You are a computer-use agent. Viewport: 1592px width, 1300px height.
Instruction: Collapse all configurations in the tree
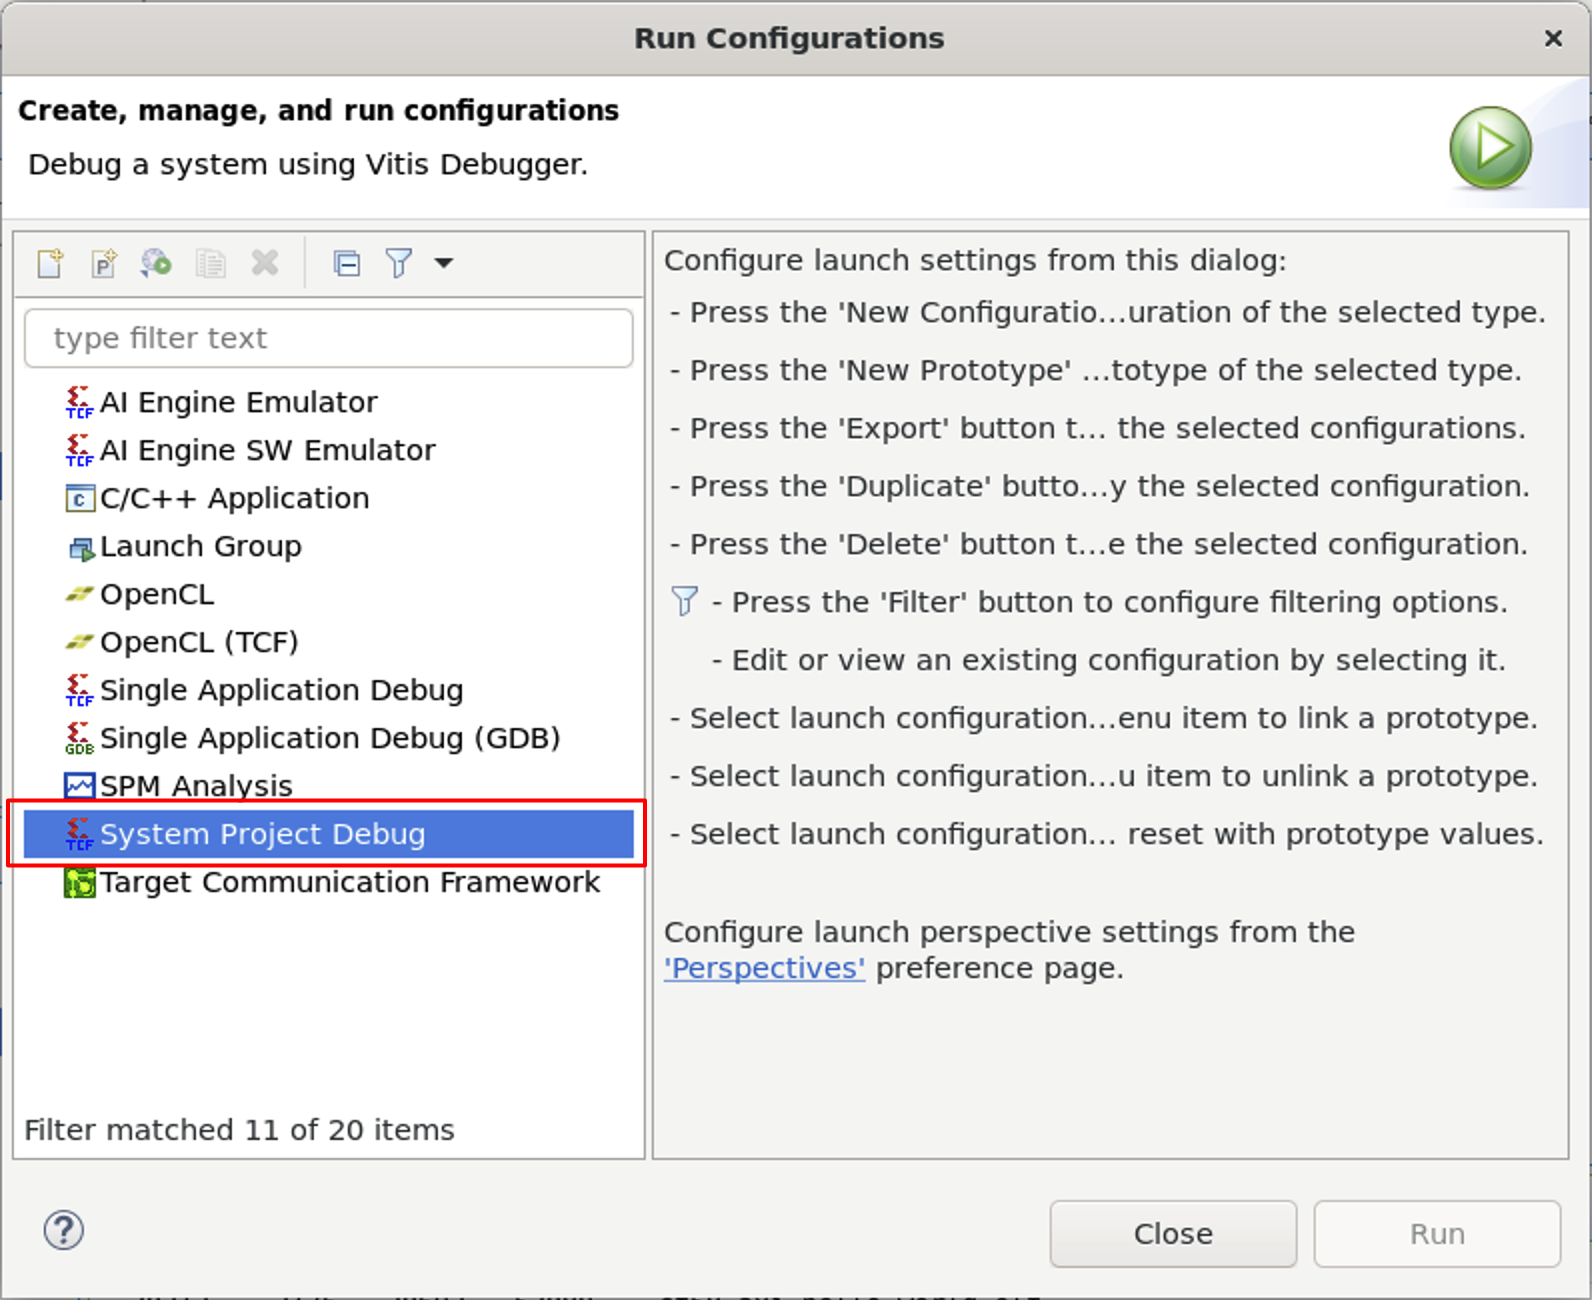coord(346,263)
